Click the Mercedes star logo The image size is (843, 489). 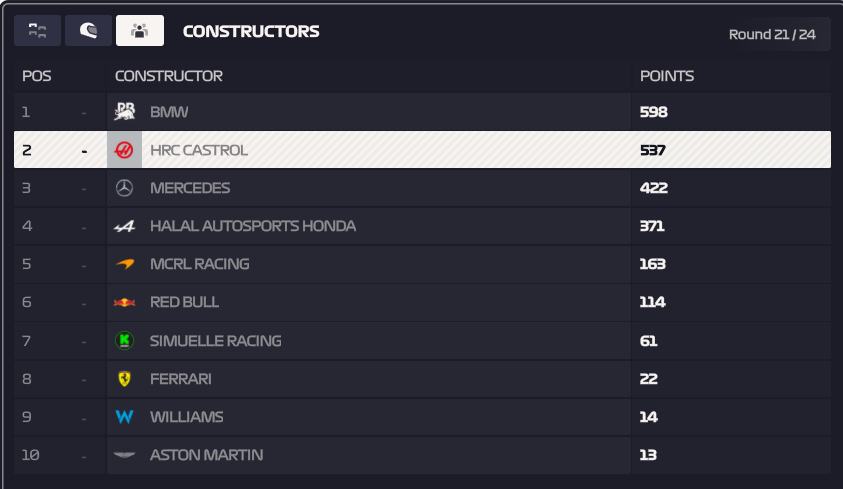point(124,188)
